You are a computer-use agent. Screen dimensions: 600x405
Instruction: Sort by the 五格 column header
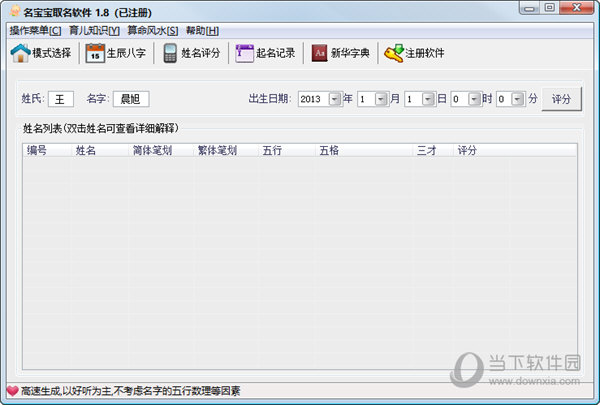tap(364, 150)
